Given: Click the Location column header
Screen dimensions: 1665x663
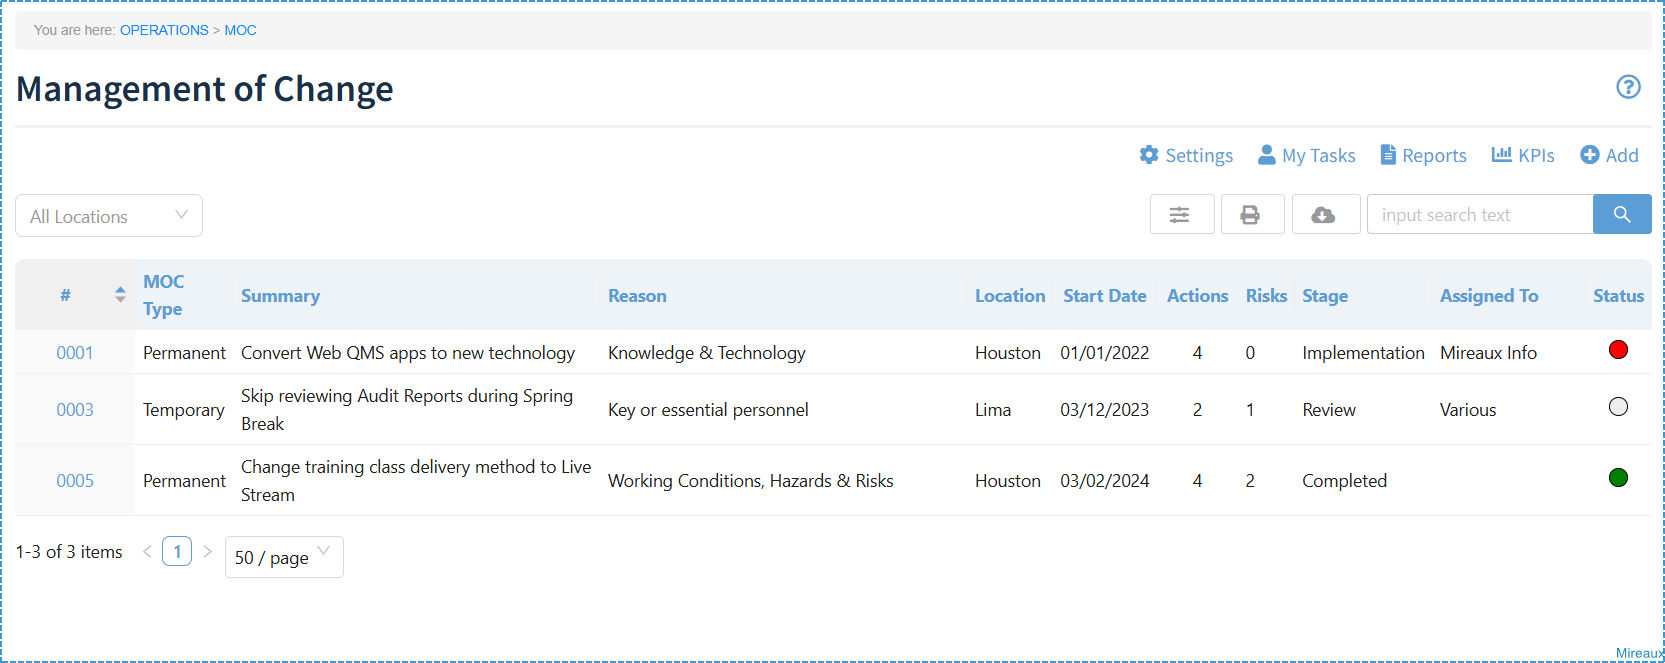Looking at the screenshot, I should coord(1010,296).
